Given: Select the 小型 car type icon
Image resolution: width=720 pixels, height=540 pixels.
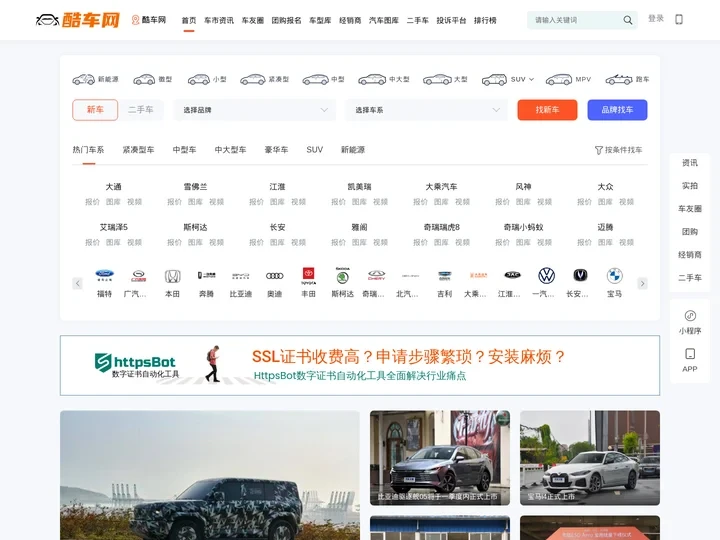Looking at the screenshot, I should pos(199,79).
